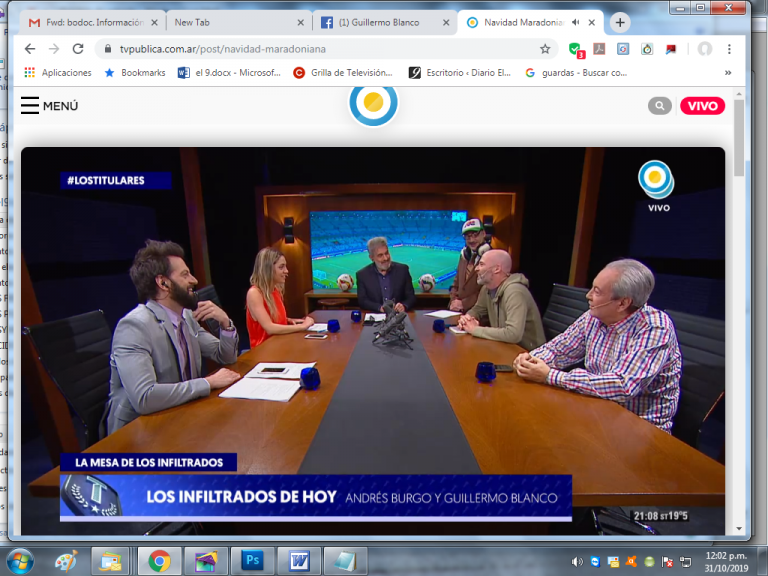Viewport: 768px width, 576px height.
Task: Click the Los Titulares video player
Action: coord(373,340)
